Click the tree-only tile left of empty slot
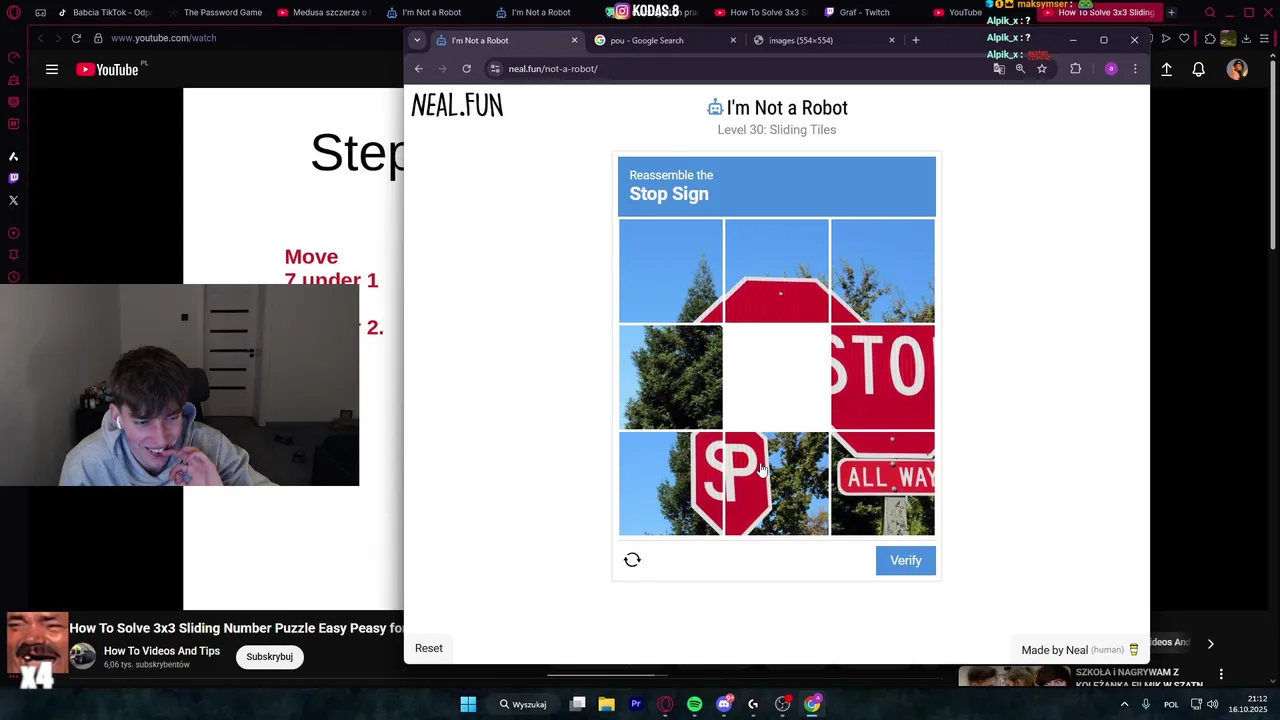Viewport: 1280px width, 720px height. 671,377
